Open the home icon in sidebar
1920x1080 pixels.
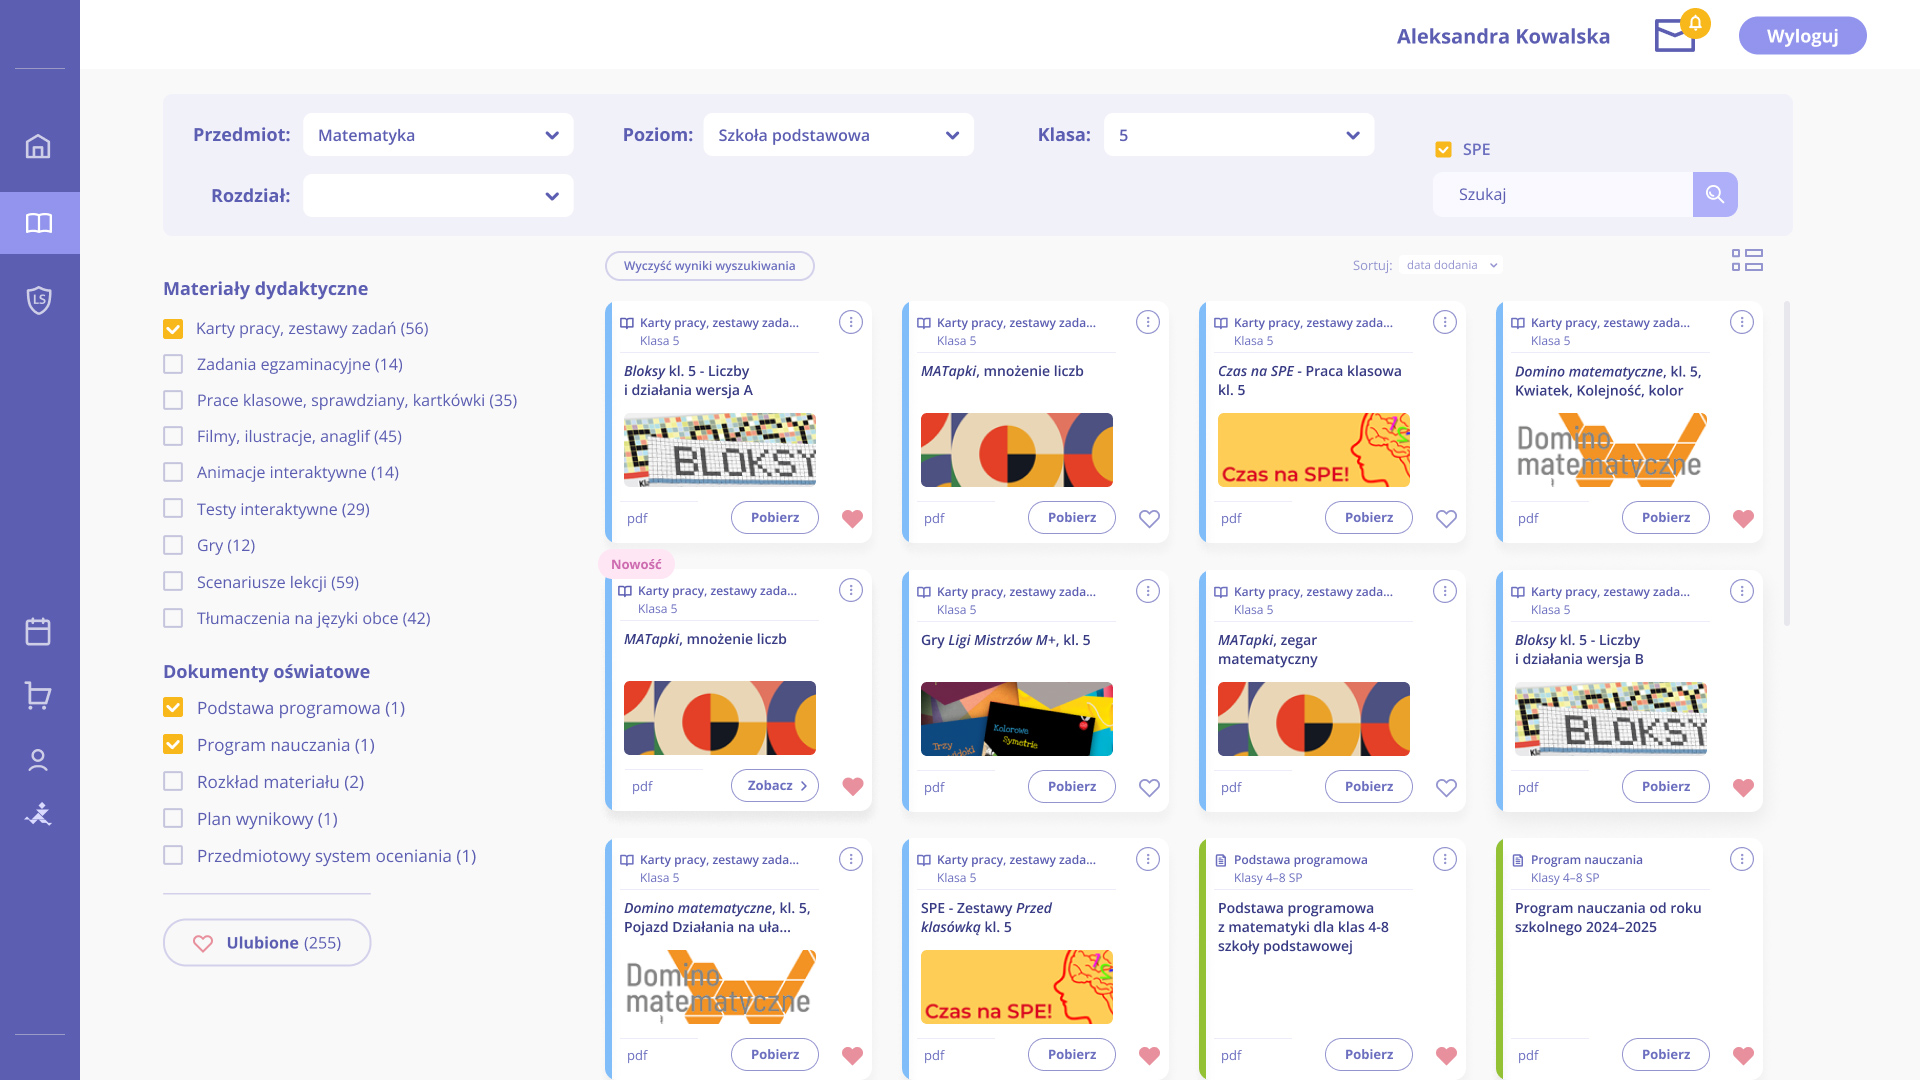(38, 146)
